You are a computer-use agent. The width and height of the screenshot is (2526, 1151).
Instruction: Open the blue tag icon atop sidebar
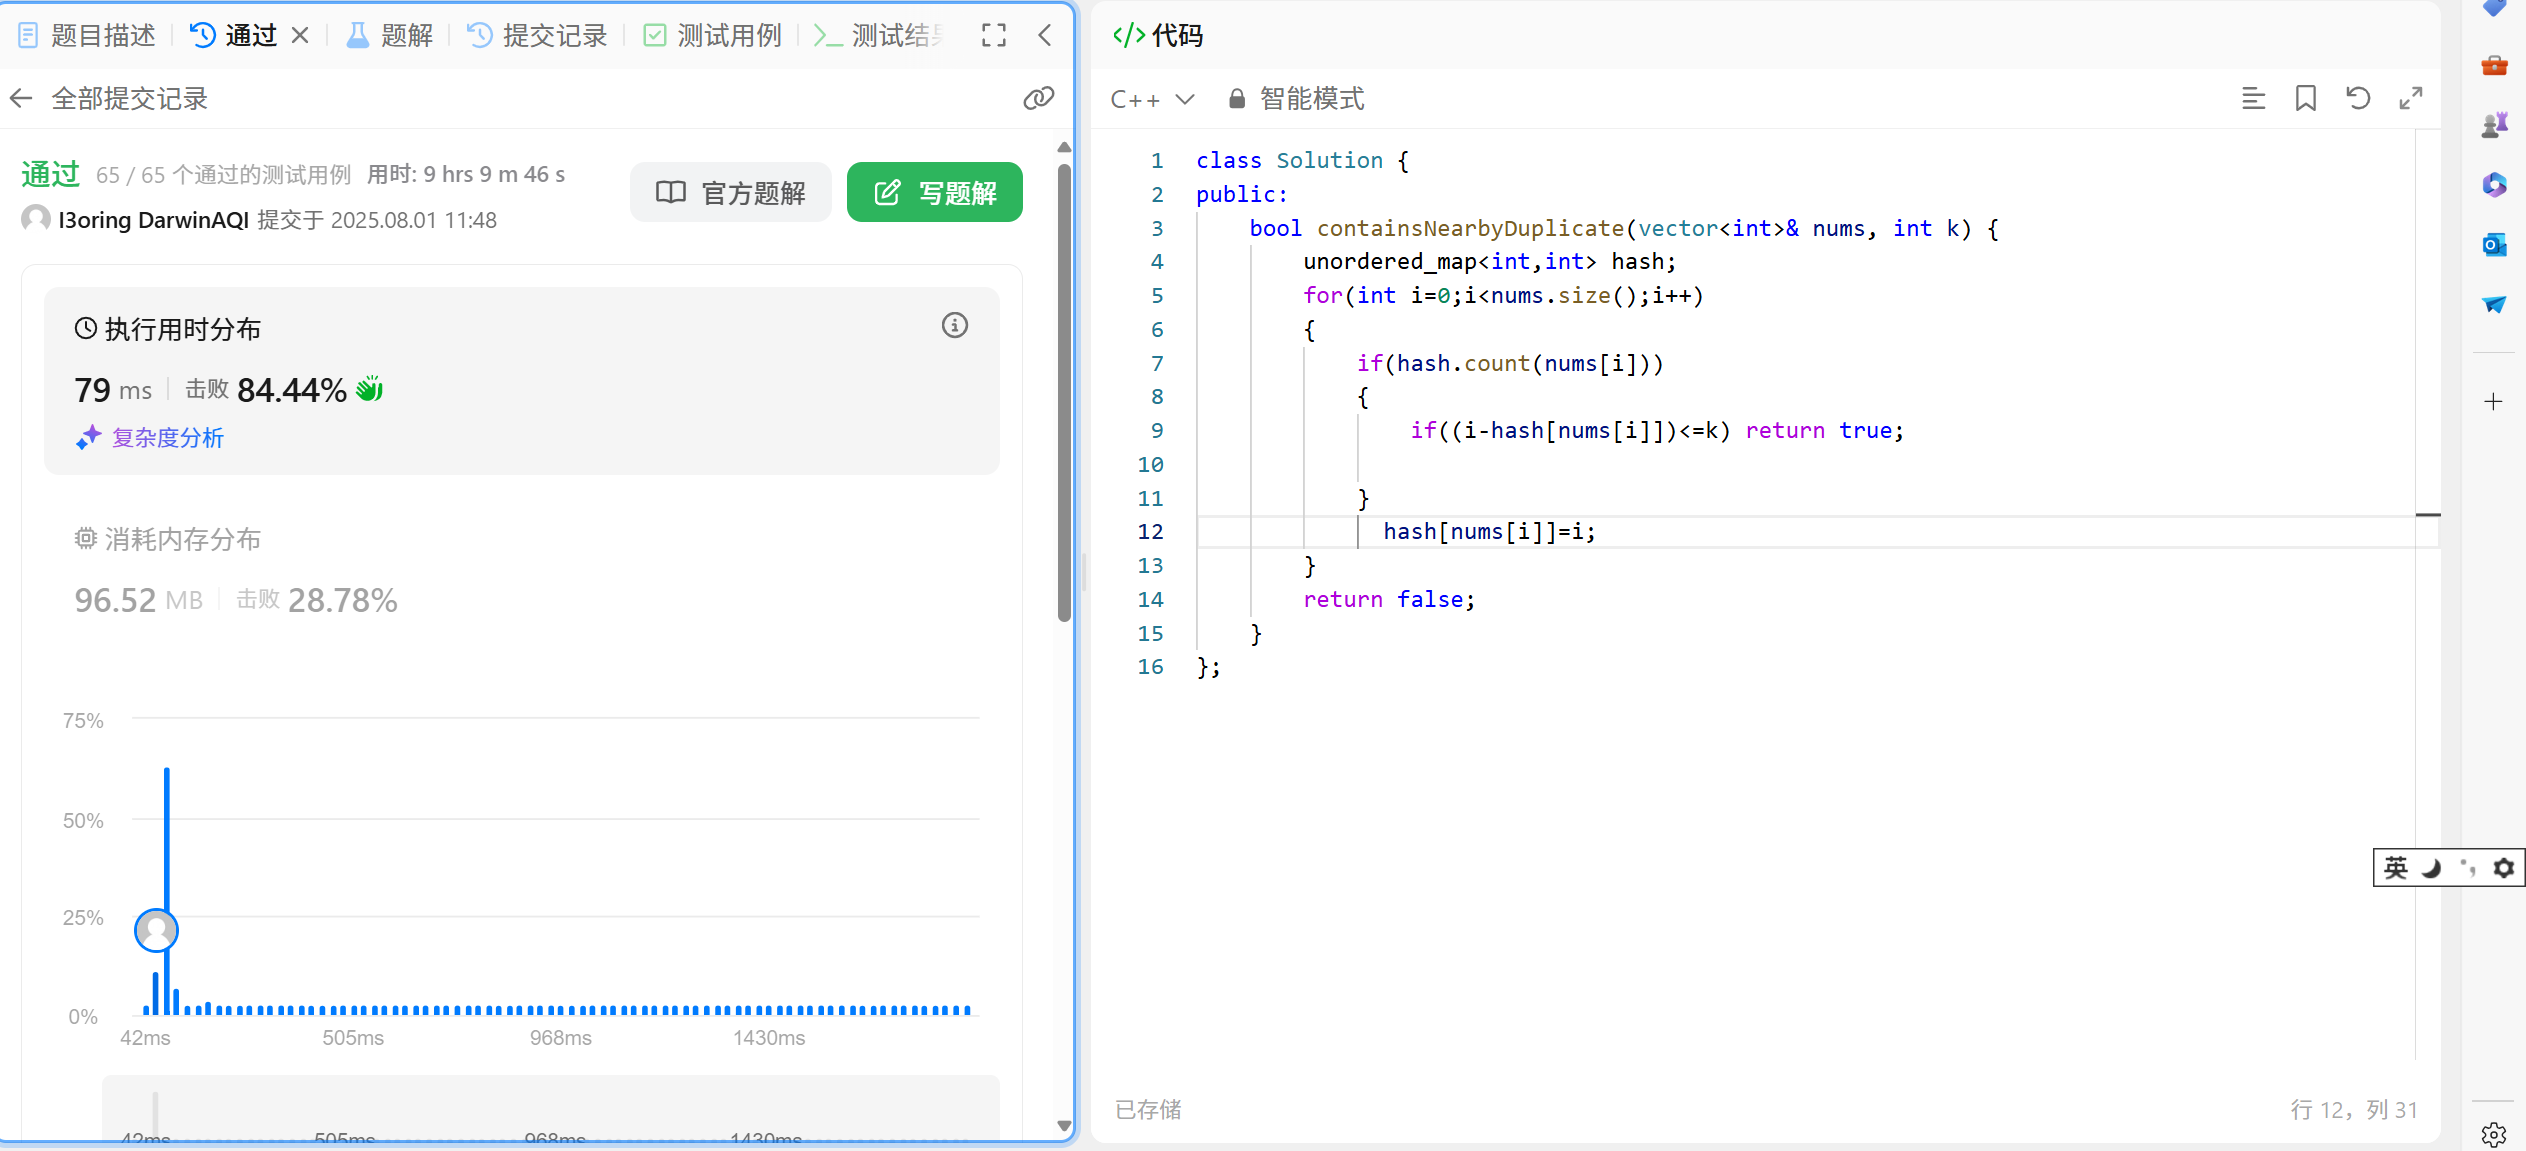[x=2494, y=8]
